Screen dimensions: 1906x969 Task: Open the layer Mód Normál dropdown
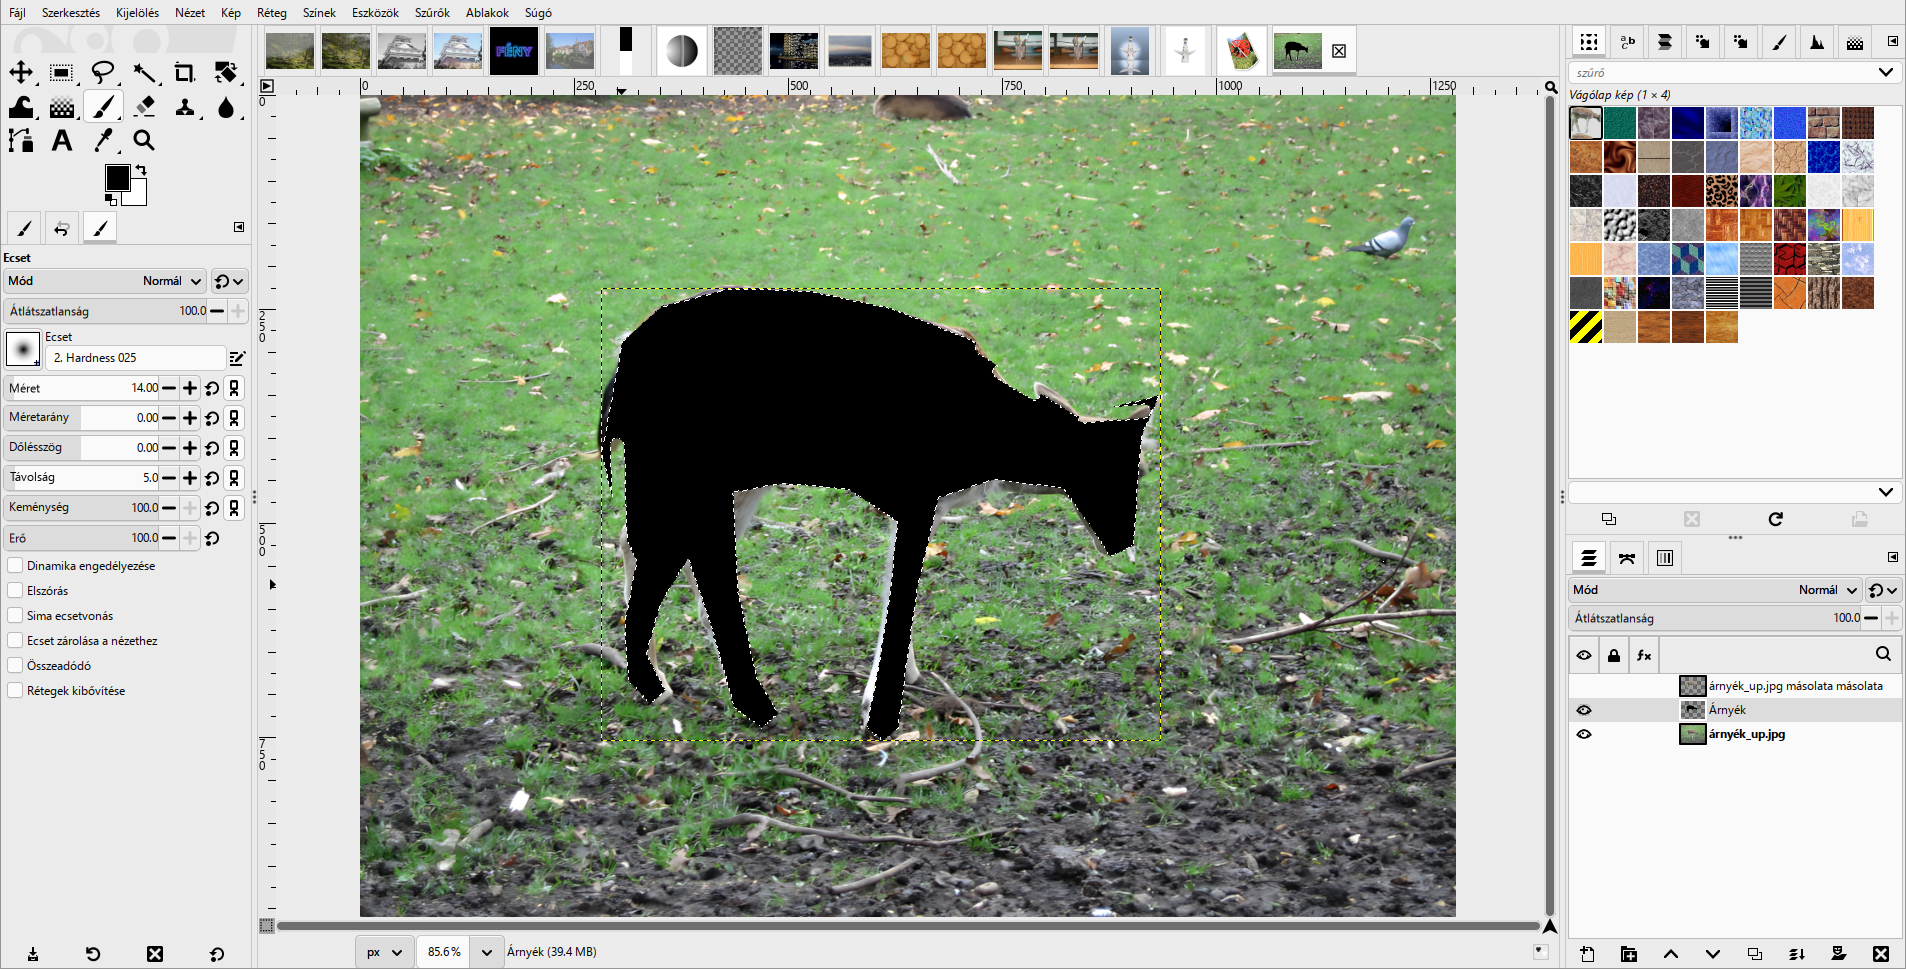1715,590
